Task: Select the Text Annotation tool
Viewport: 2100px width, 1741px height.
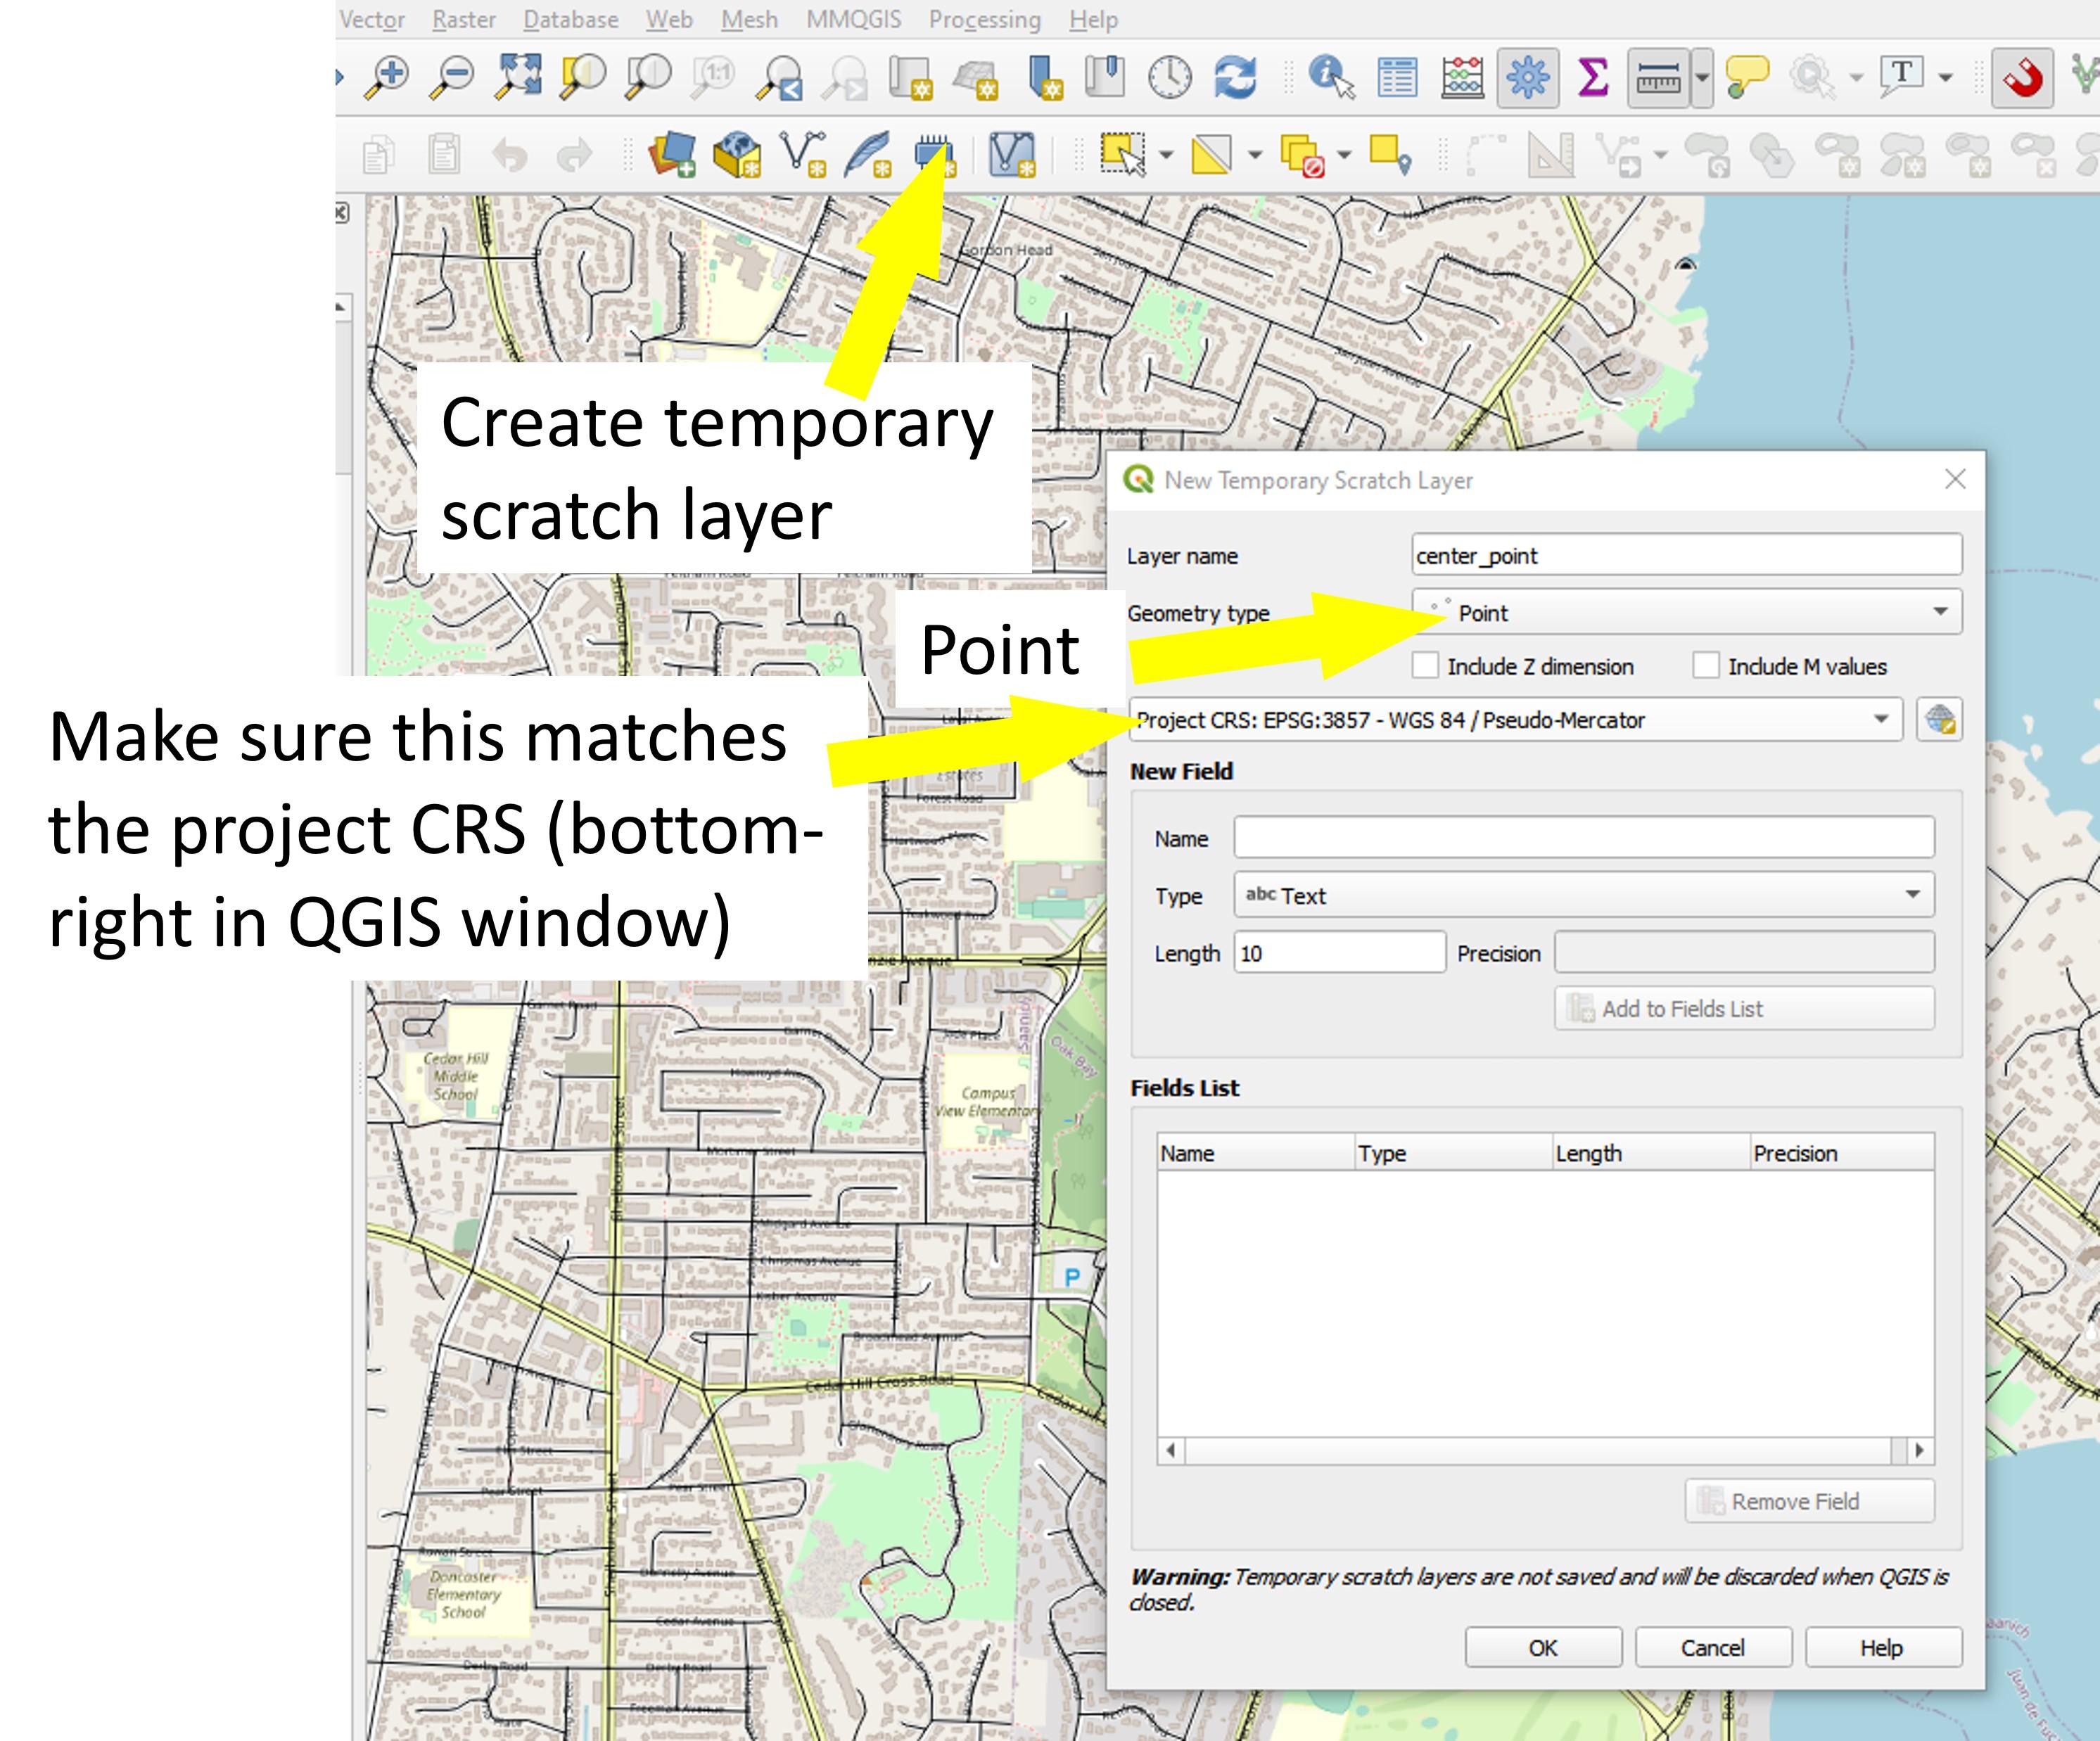Action: click(x=1901, y=77)
